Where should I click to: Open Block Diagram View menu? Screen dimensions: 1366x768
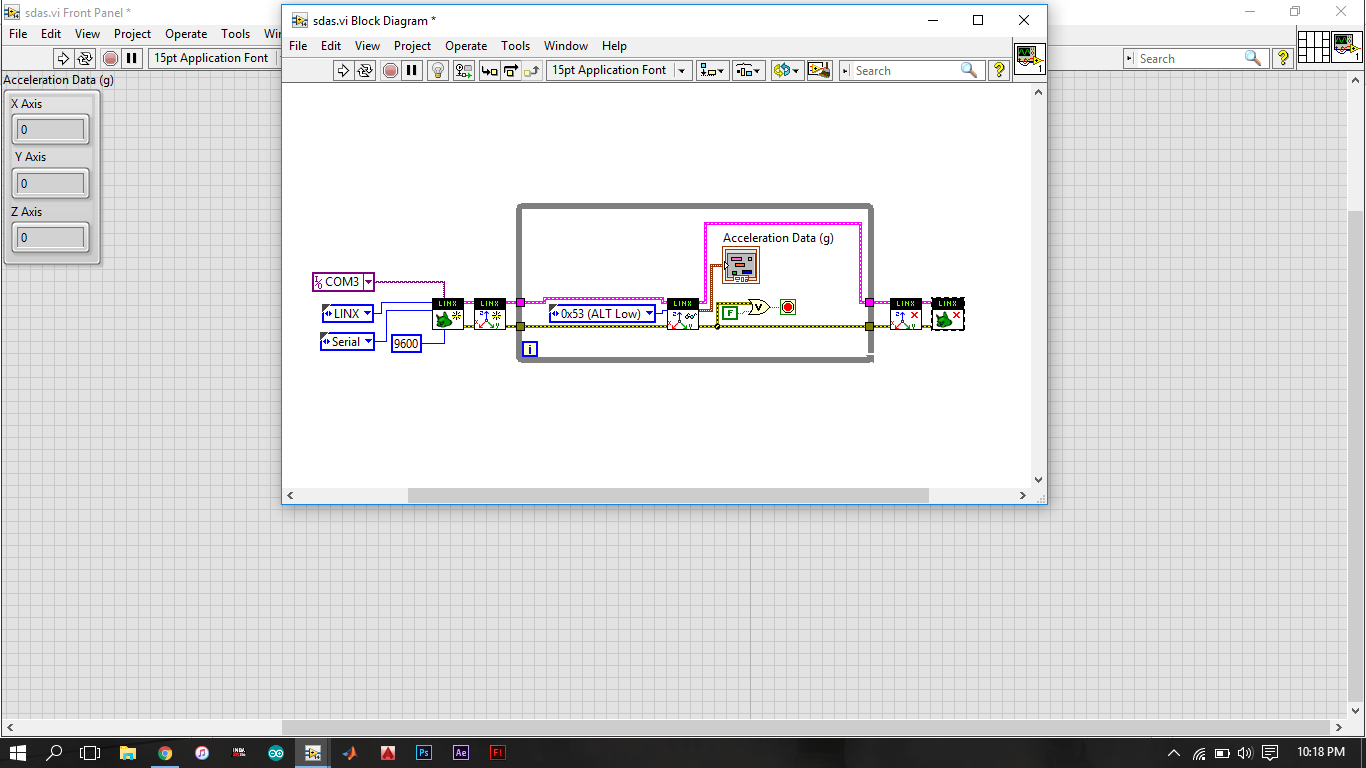click(367, 46)
